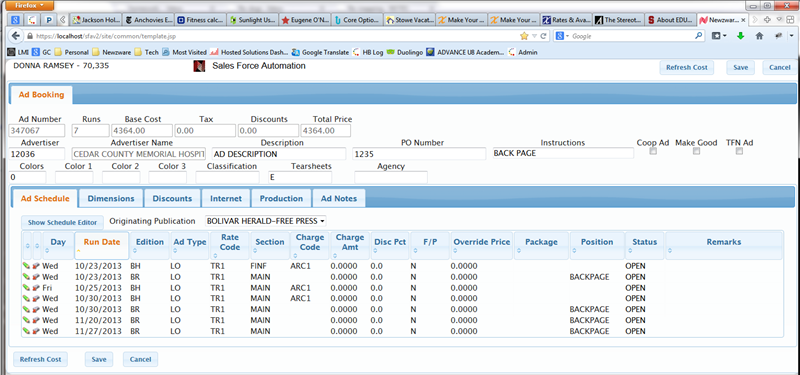Click the top Save button

(x=740, y=67)
